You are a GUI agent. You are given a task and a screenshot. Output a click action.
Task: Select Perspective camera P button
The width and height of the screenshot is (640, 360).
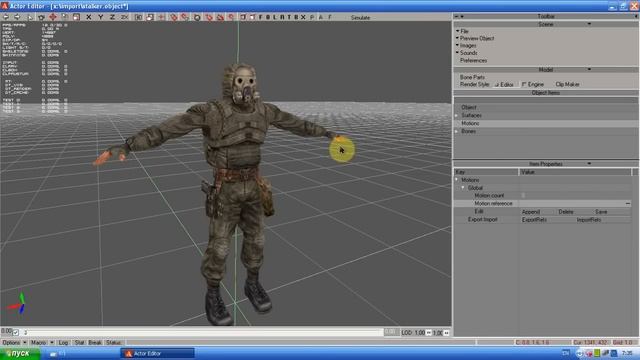coord(312,17)
